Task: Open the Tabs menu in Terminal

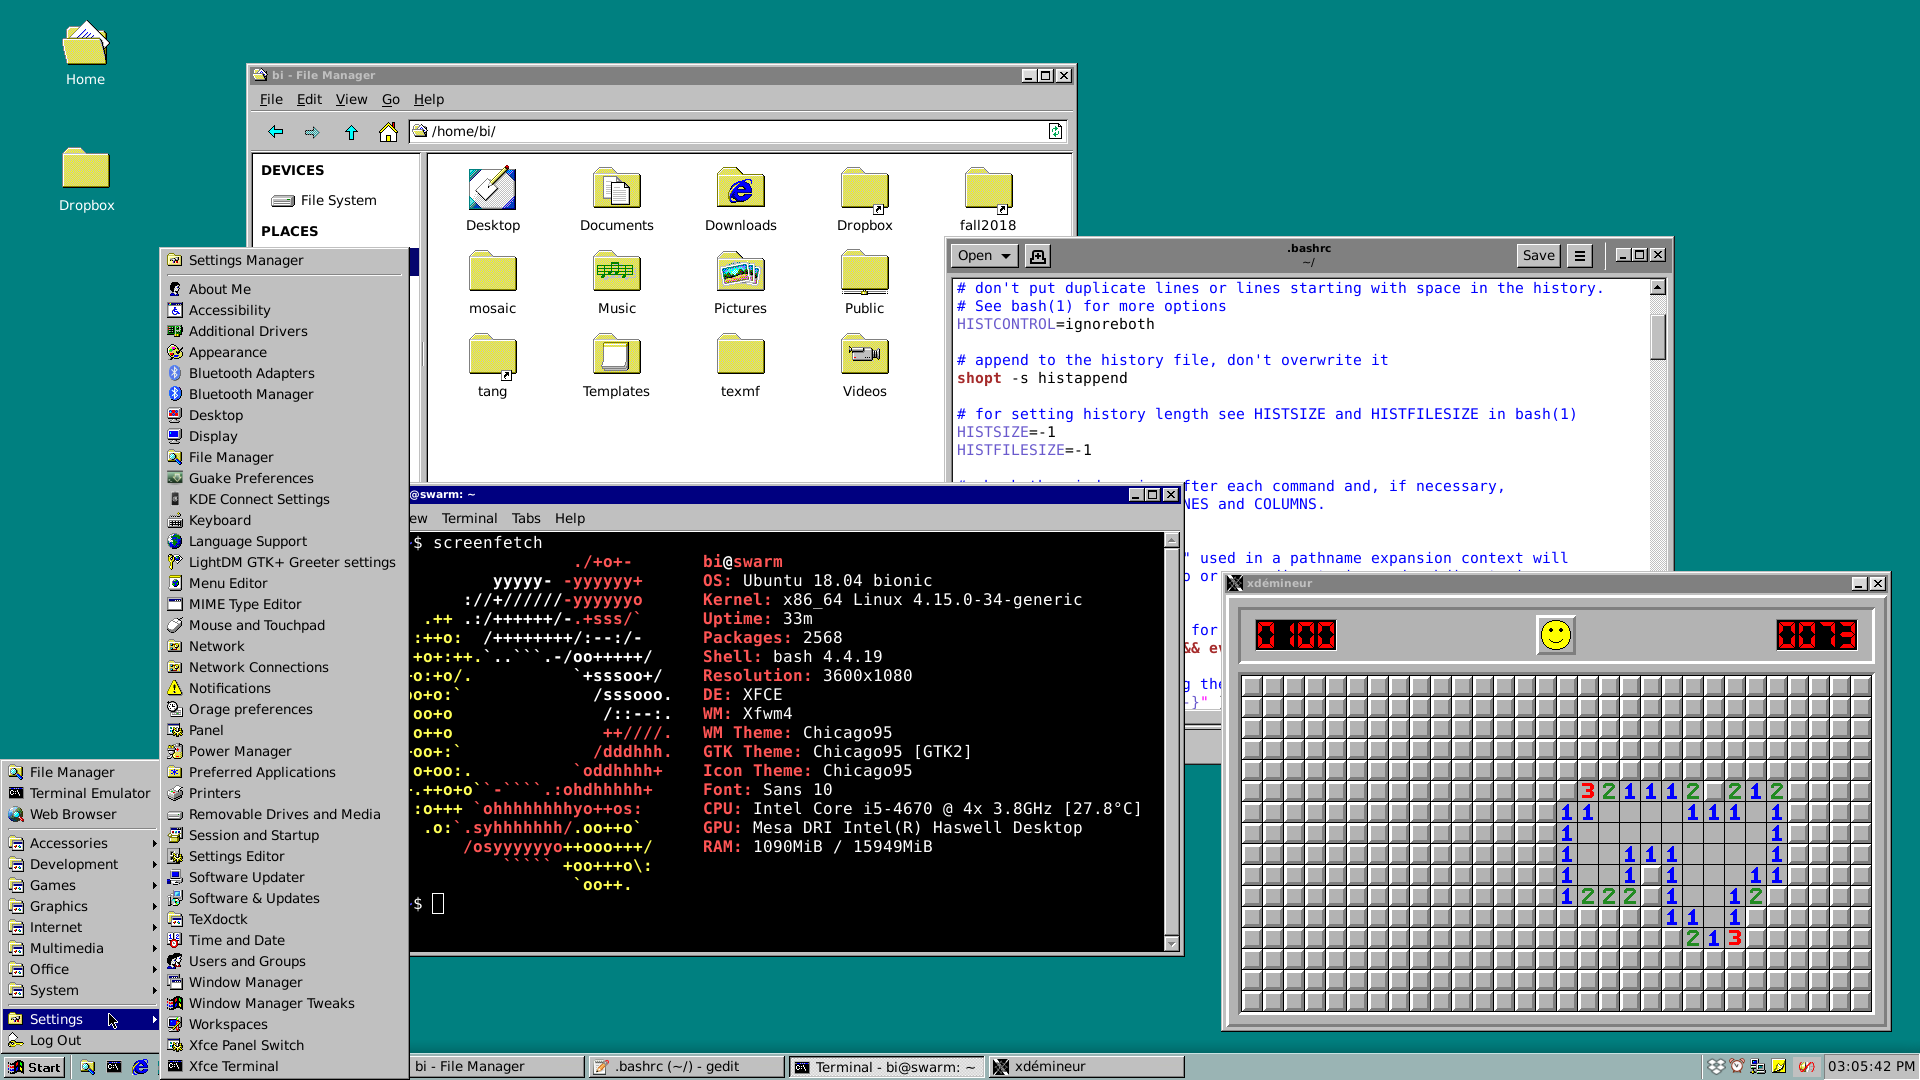Action: 526,518
